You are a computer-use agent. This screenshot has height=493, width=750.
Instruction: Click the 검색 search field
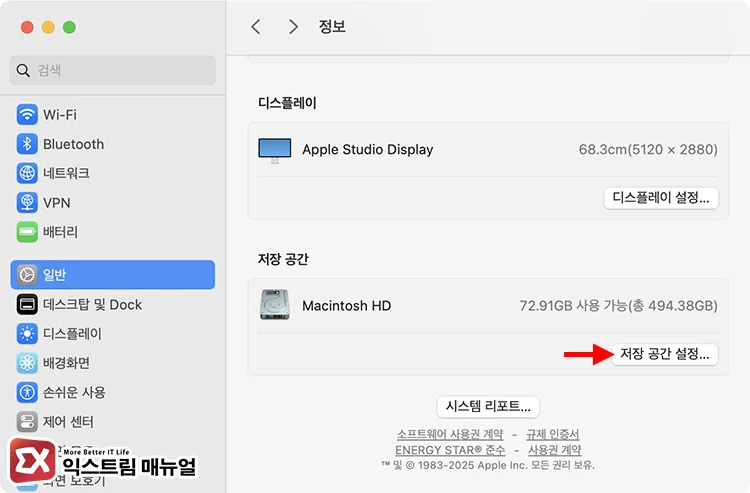[x=112, y=70]
